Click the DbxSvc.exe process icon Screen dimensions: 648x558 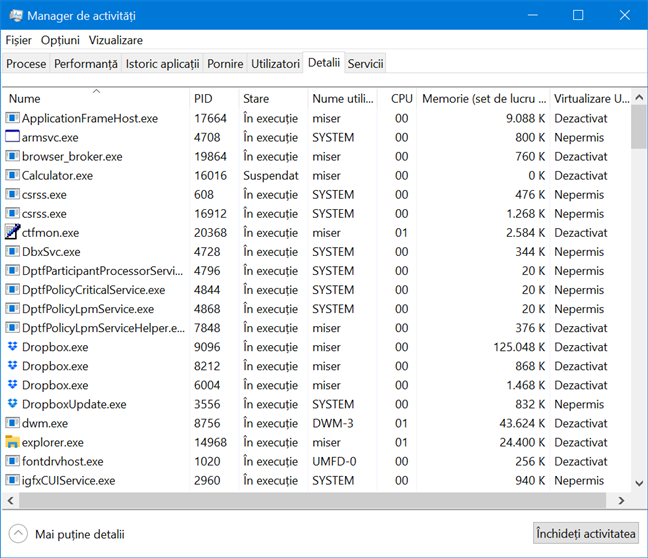pos(12,251)
